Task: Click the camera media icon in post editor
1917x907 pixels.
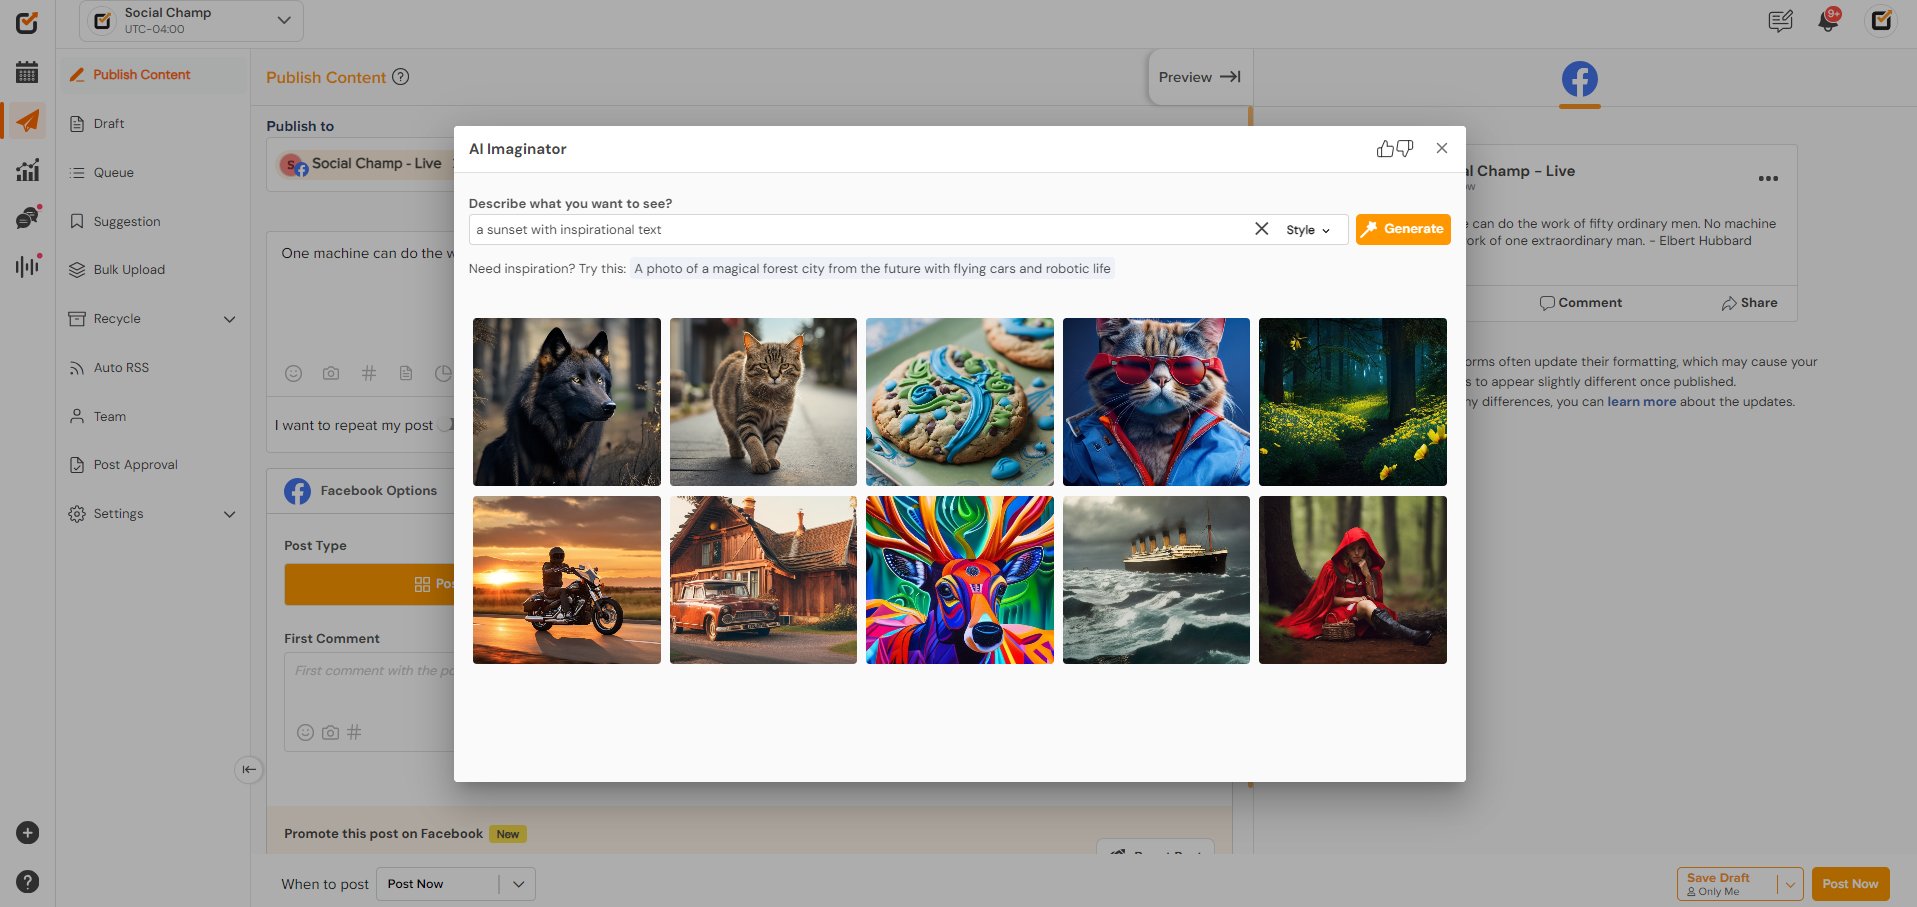Action: pyautogui.click(x=331, y=373)
